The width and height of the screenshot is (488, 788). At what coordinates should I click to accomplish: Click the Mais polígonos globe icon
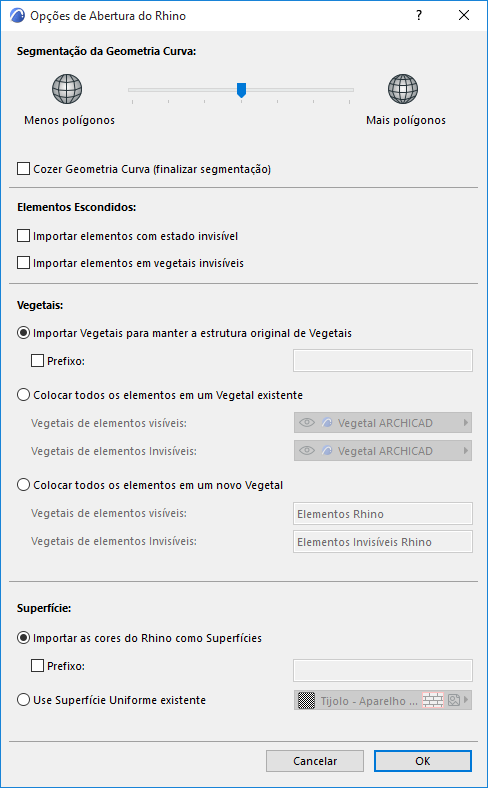click(x=403, y=89)
